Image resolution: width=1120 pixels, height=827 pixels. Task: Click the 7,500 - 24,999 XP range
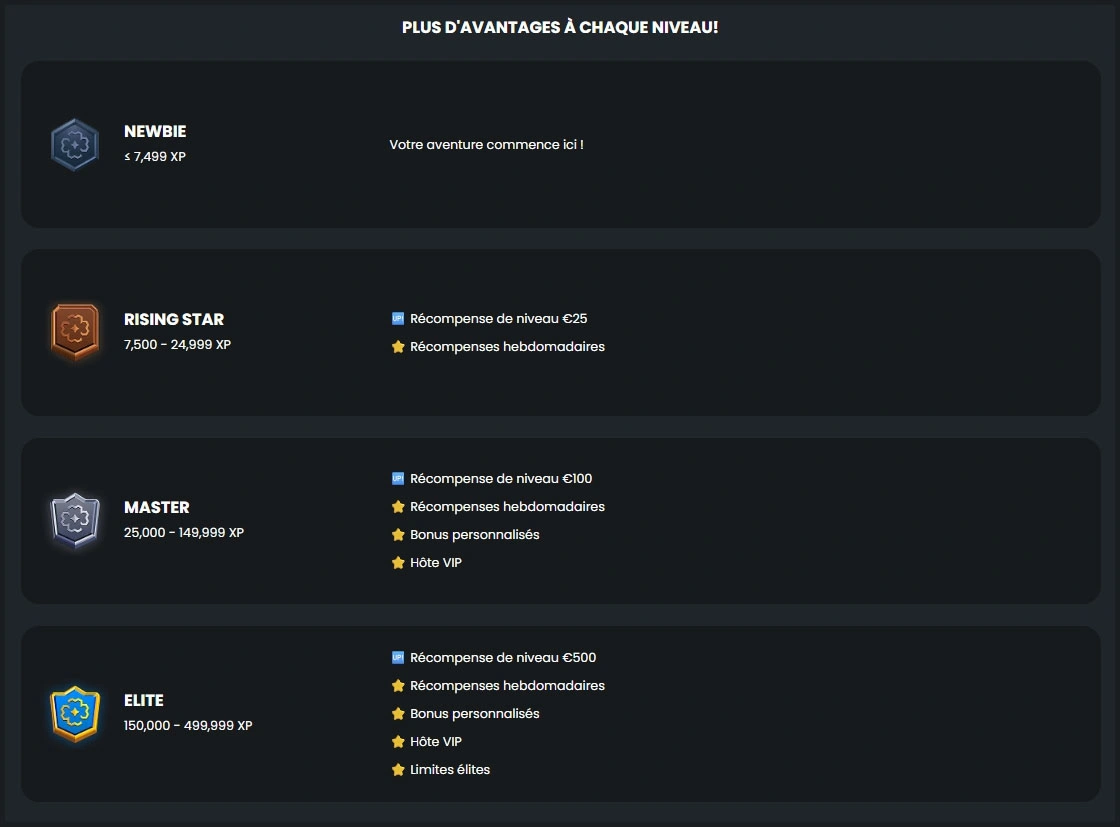(177, 344)
